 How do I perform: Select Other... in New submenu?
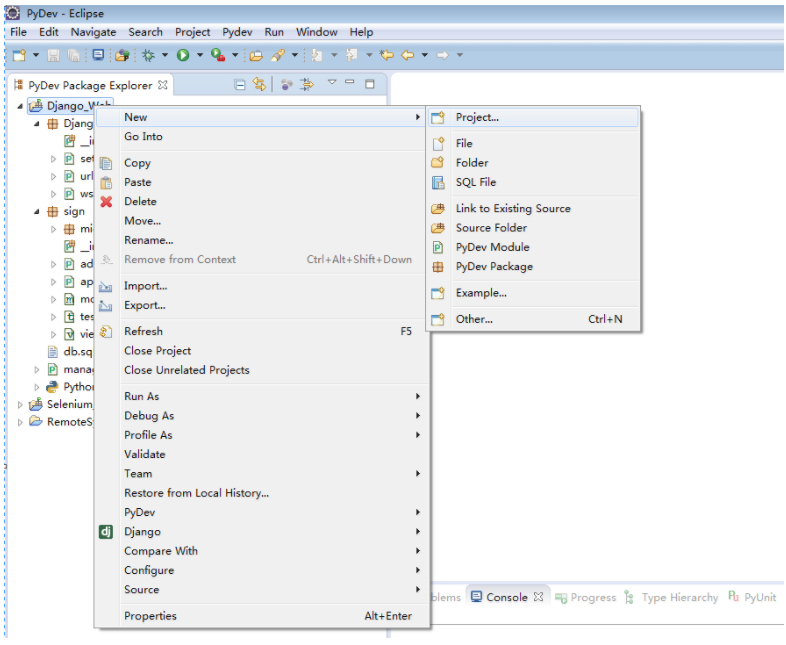coord(533,319)
